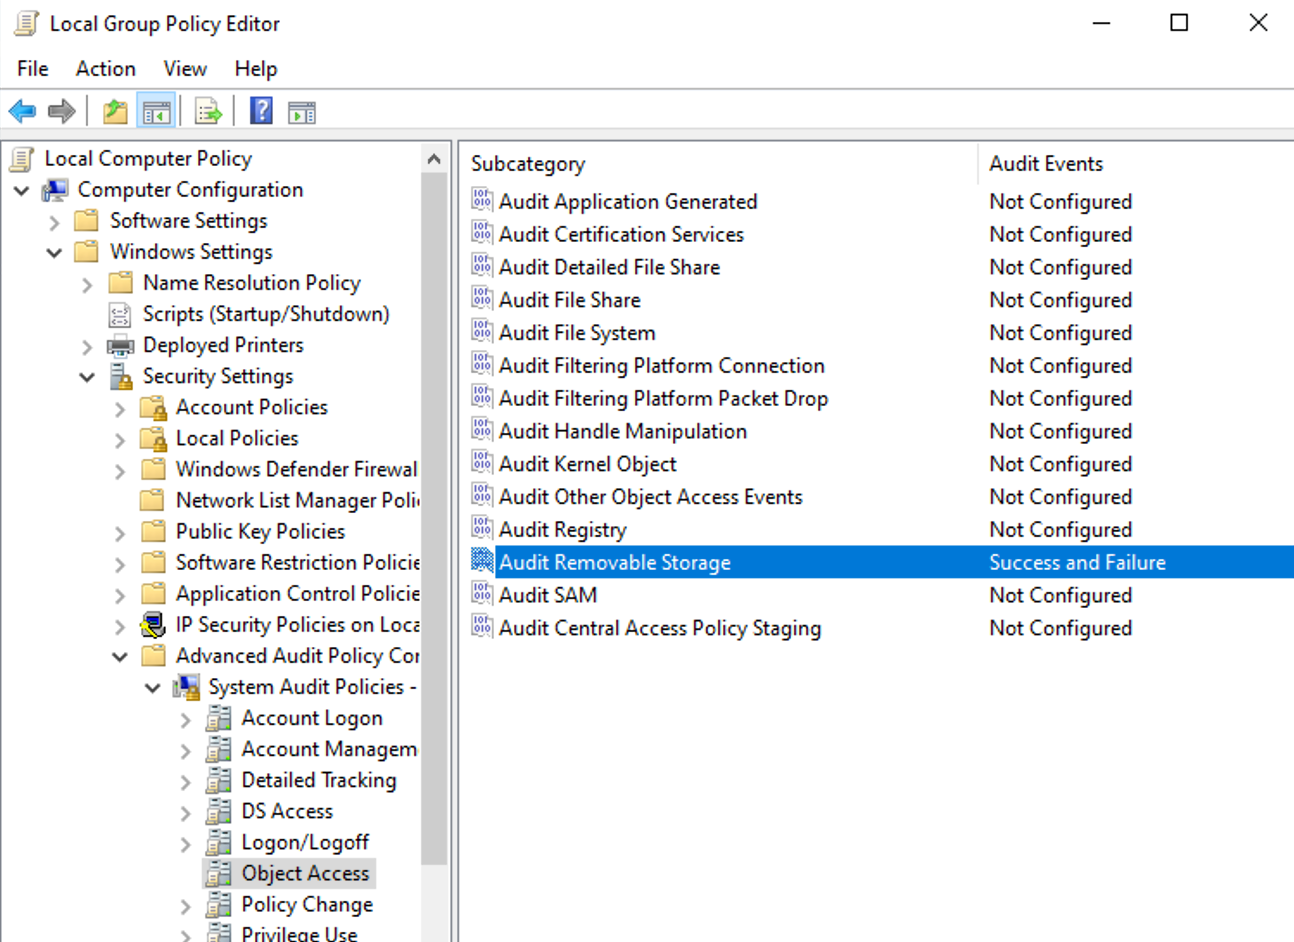Click the Deployed Printers printer icon
The image size is (1294, 942).
click(x=120, y=346)
